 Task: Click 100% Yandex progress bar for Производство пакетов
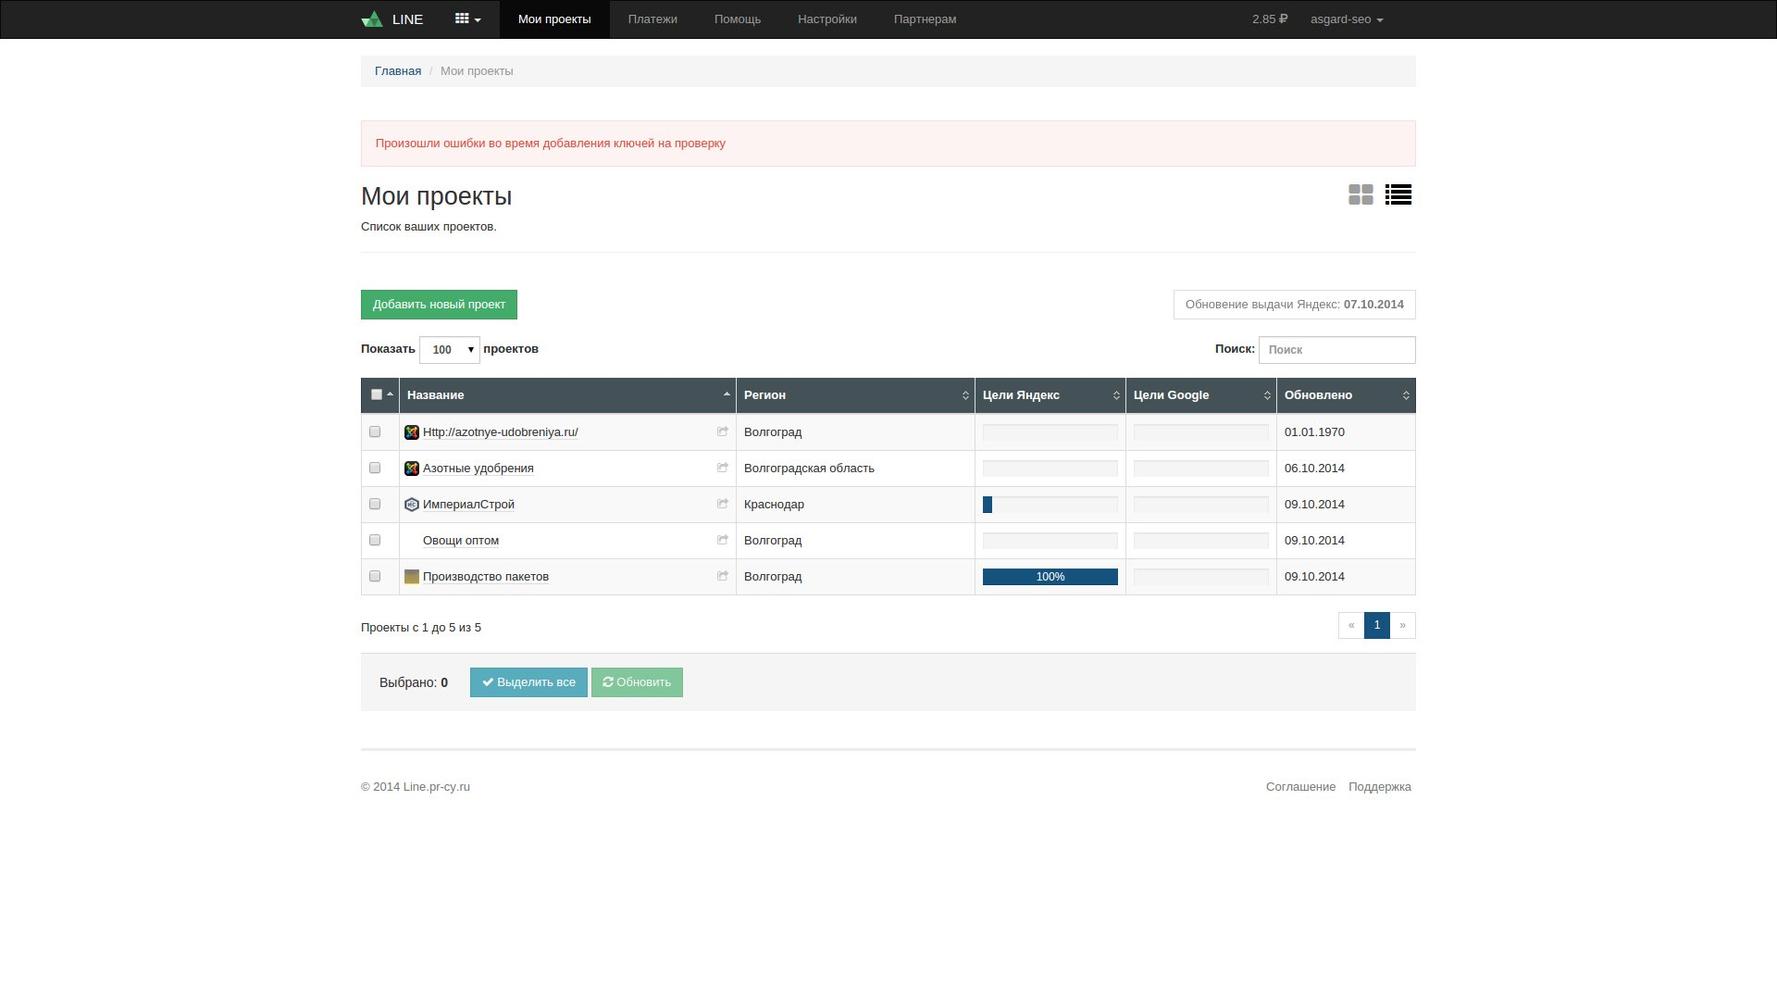tap(1050, 577)
